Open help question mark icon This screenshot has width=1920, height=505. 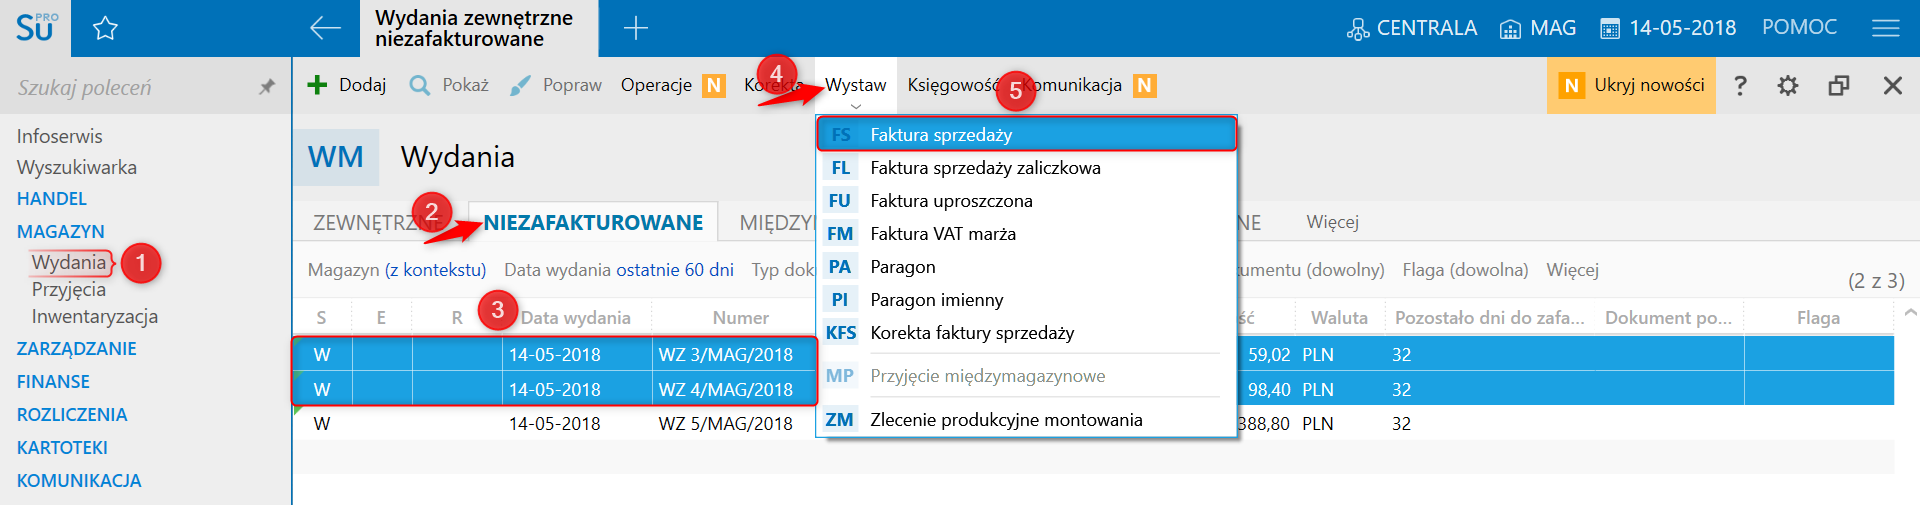1740,85
